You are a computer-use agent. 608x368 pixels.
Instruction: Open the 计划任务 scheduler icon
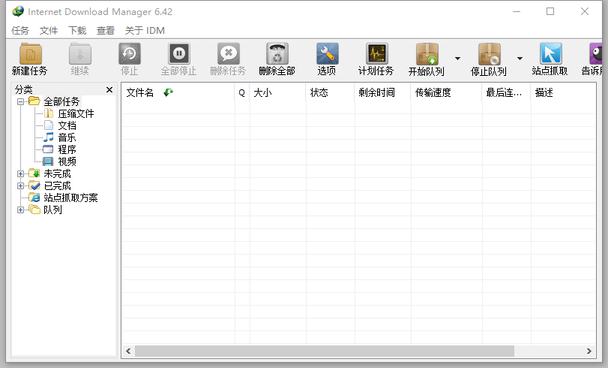(x=377, y=54)
